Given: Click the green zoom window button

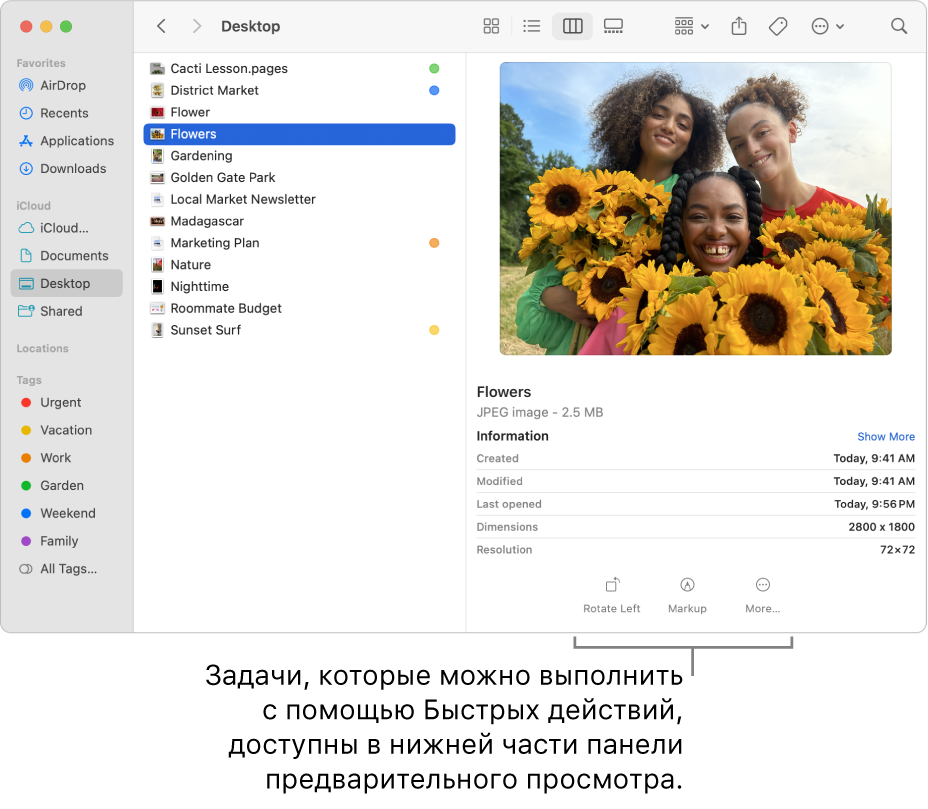Looking at the screenshot, I should (x=66, y=27).
